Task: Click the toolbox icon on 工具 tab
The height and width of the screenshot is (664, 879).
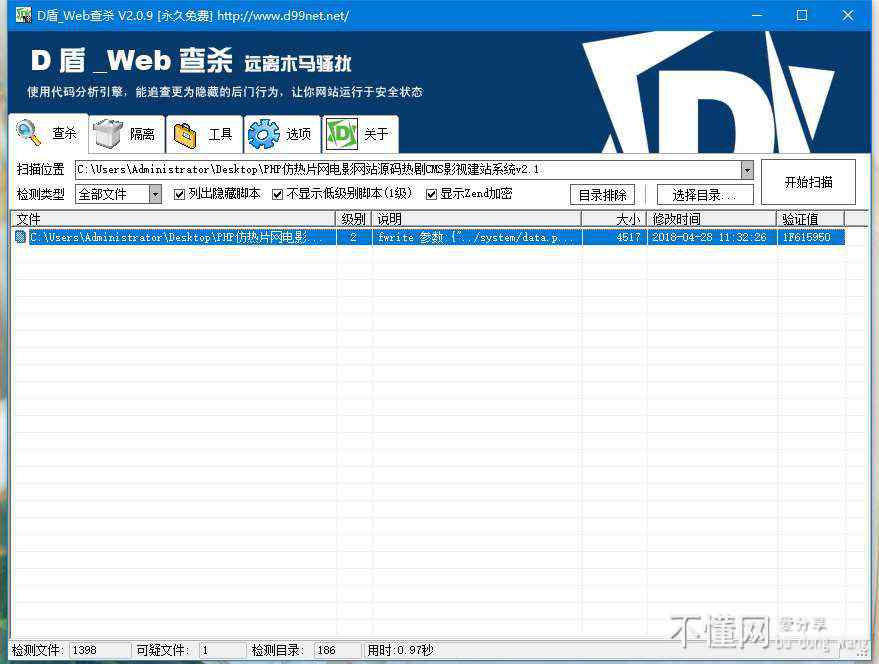Action: tap(185, 135)
